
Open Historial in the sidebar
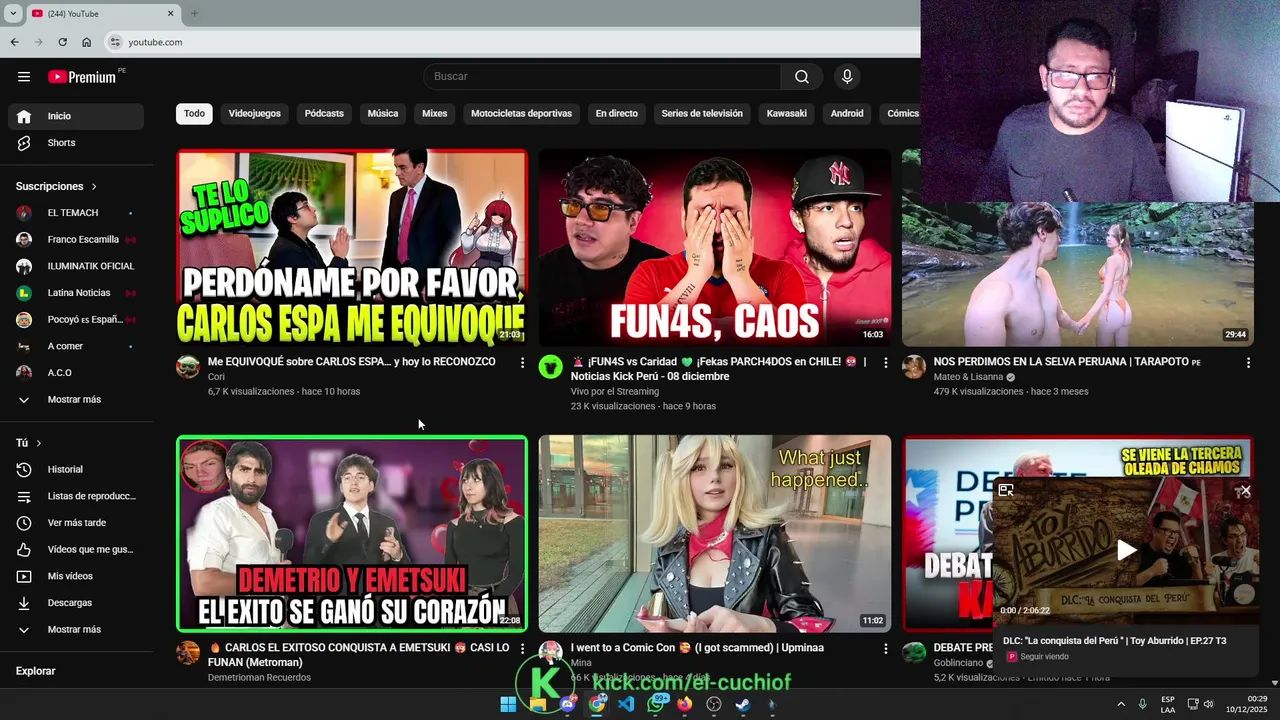tap(76, 469)
